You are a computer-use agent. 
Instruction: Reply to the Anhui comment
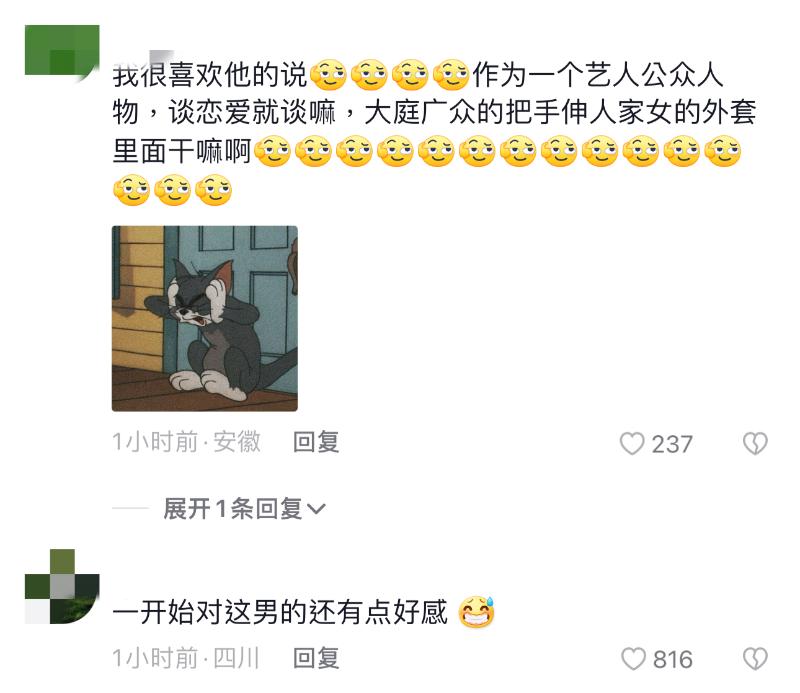pos(316,442)
